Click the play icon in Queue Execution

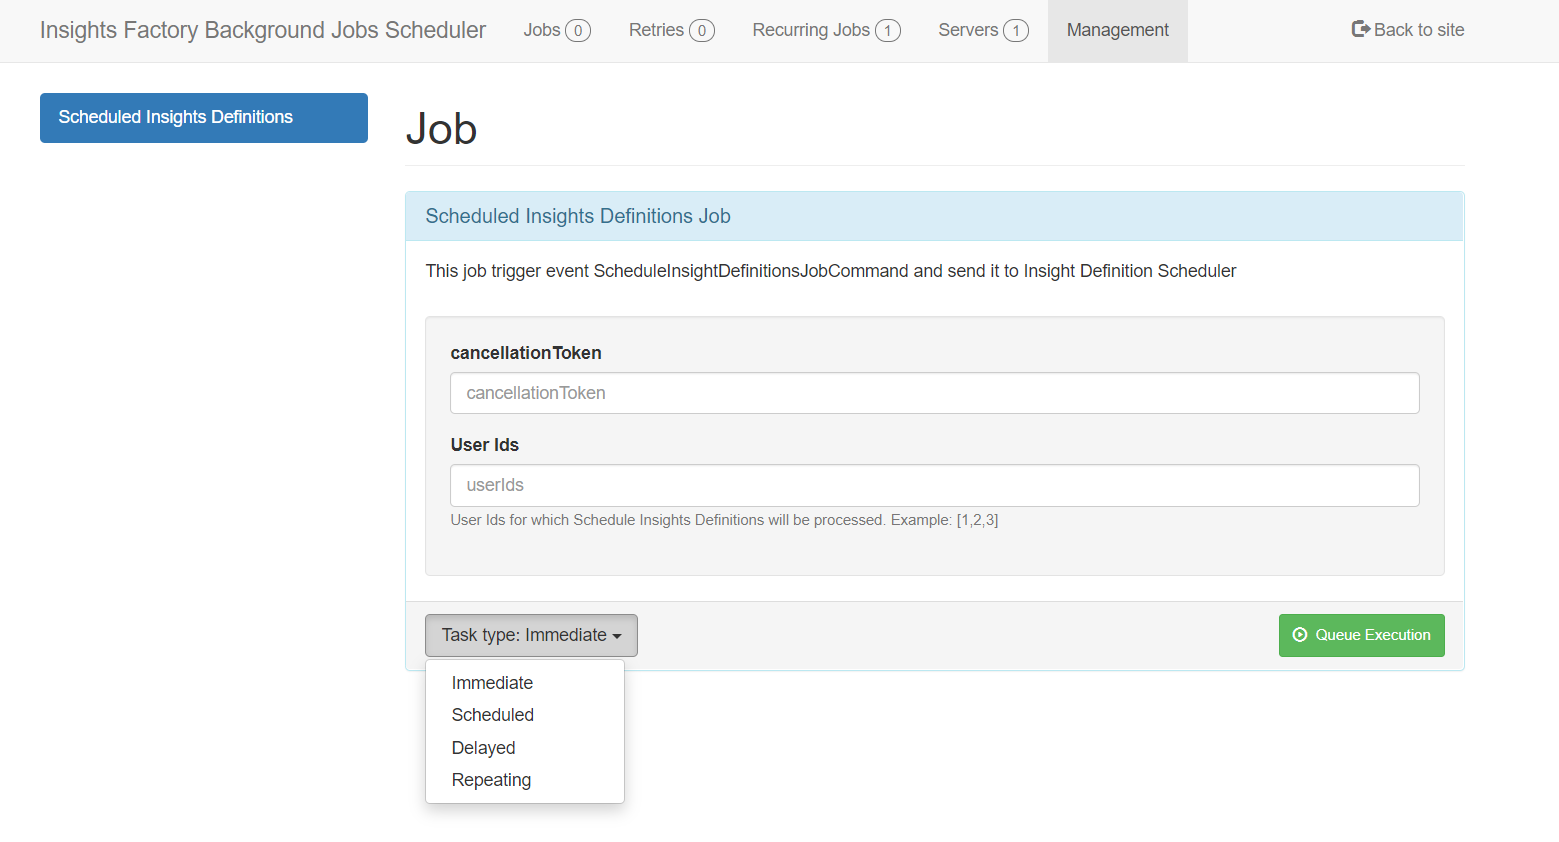(x=1299, y=635)
